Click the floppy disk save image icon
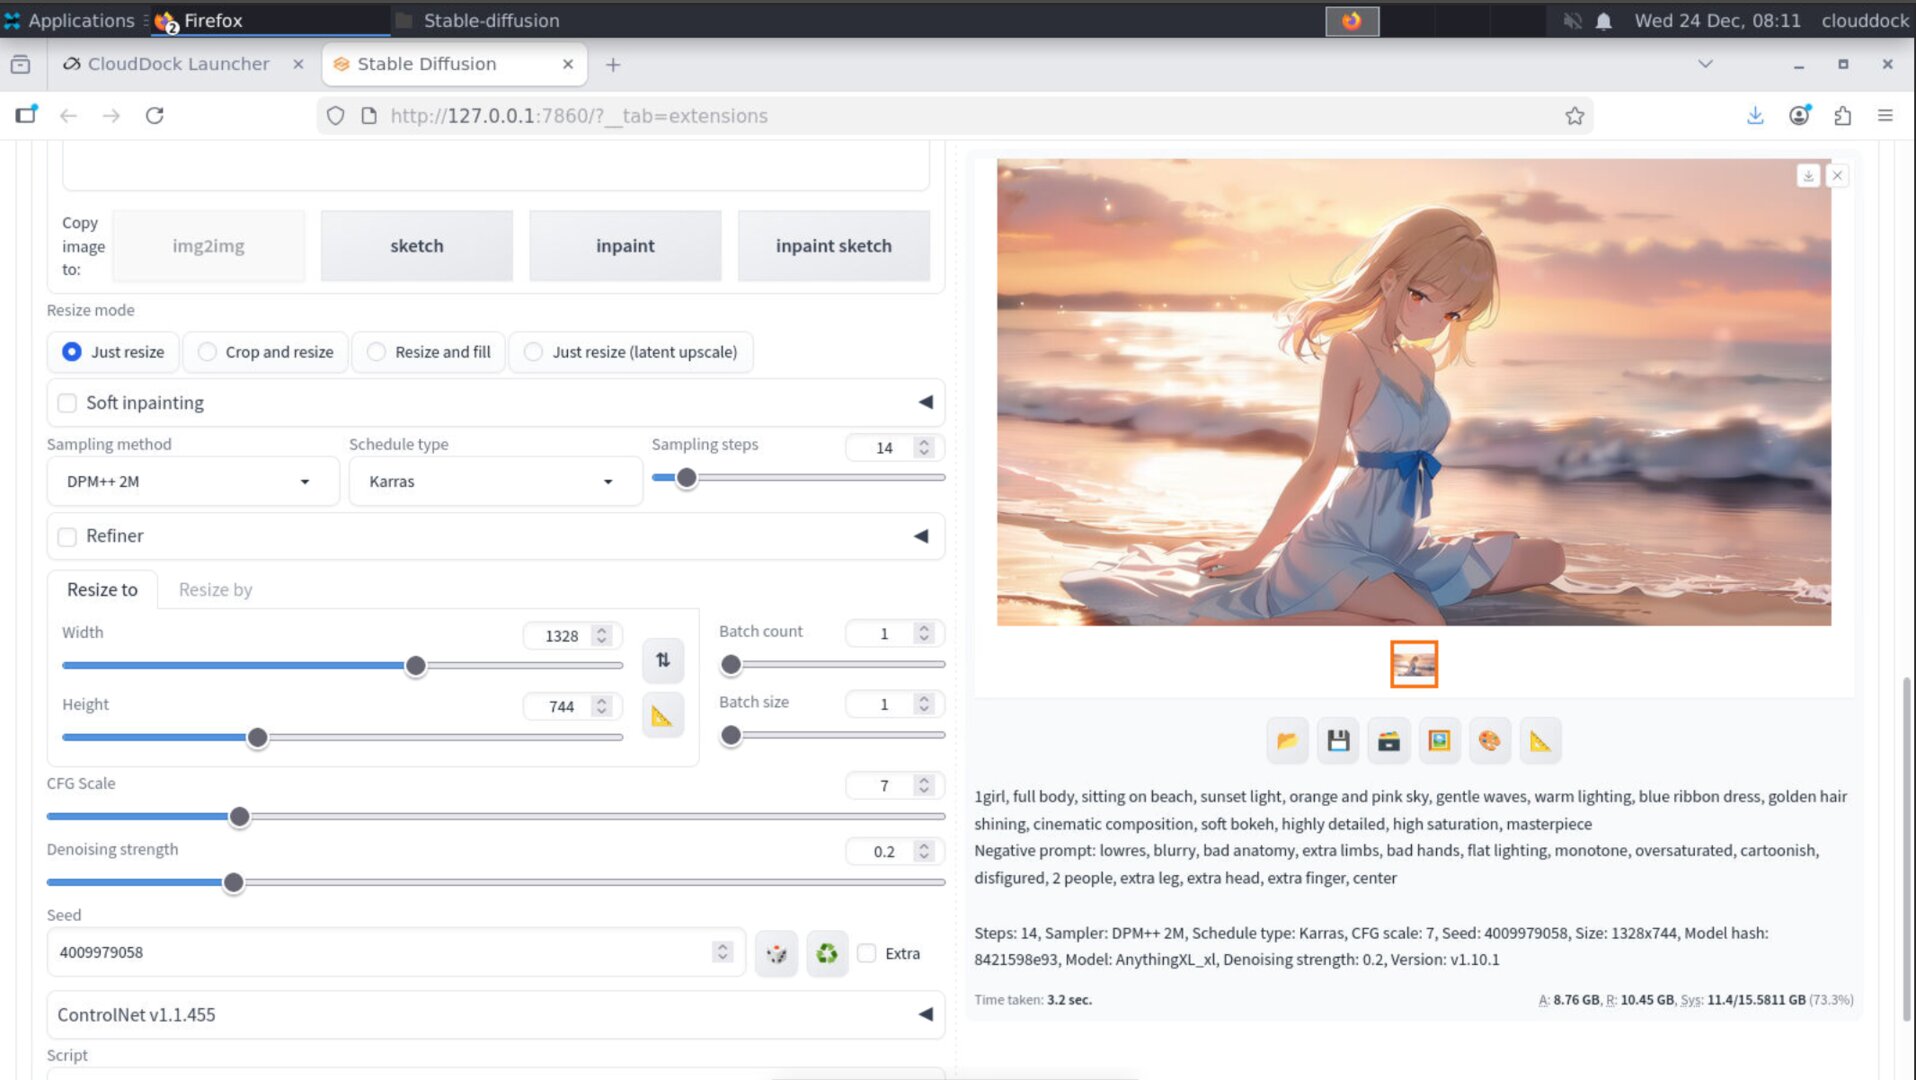This screenshot has width=1916, height=1080. tap(1338, 741)
